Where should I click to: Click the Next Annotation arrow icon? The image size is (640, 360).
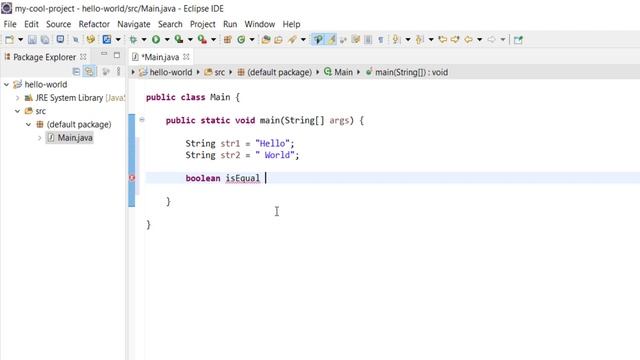(396, 40)
